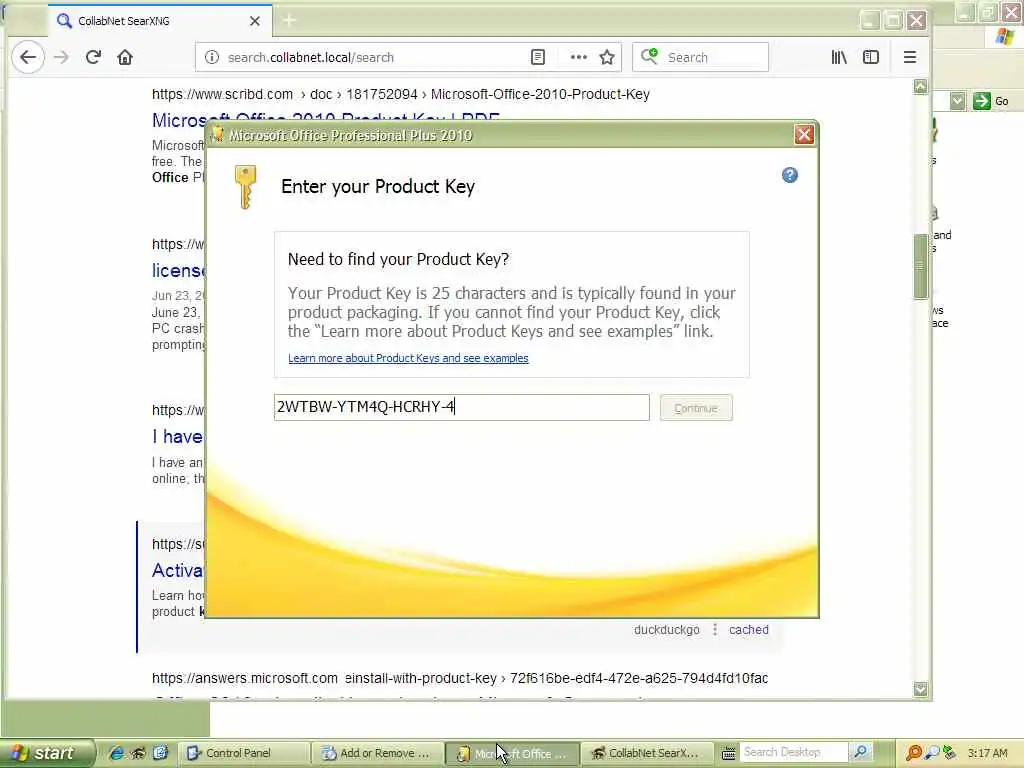Close the CollabNet SearXNG tab

pyautogui.click(x=255, y=21)
